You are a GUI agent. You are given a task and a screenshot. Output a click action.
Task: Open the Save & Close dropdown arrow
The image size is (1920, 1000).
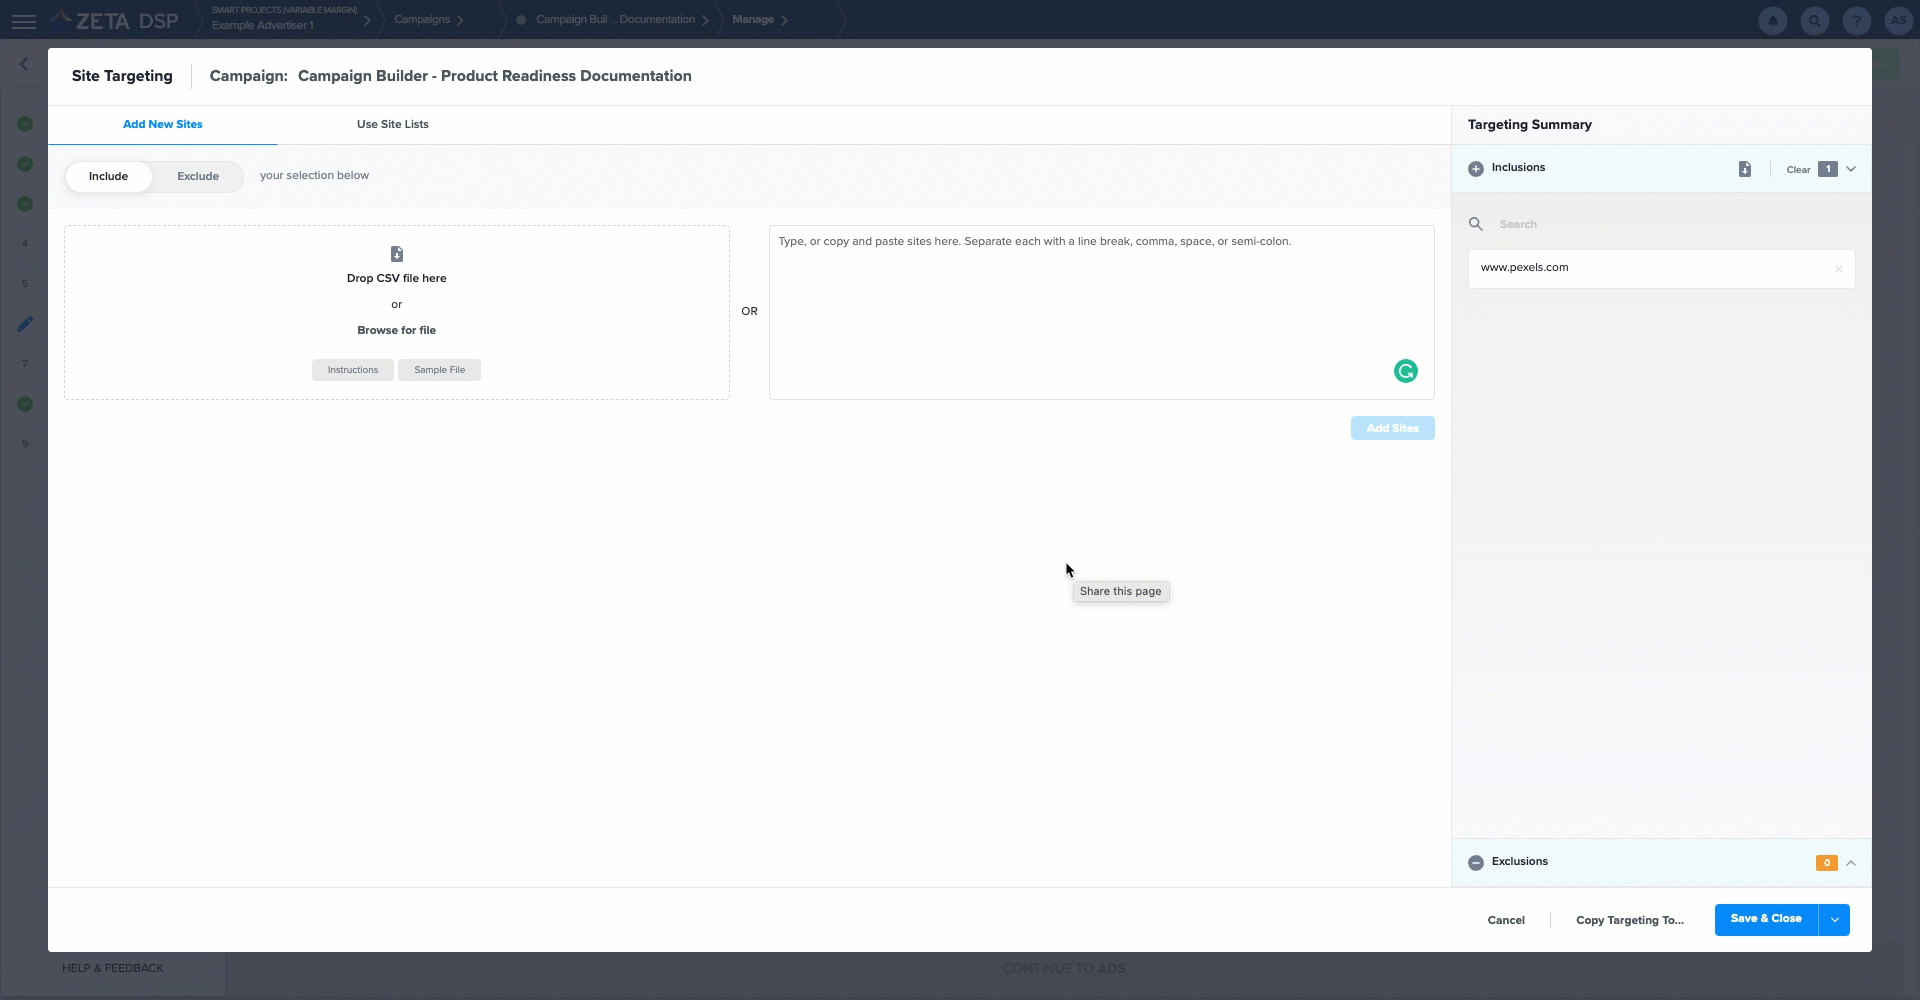coord(1834,920)
